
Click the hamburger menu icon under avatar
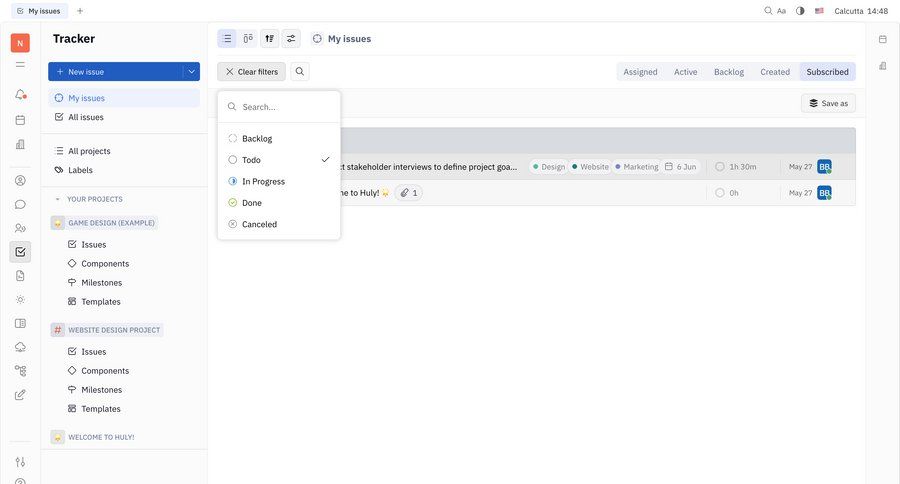[20, 65]
